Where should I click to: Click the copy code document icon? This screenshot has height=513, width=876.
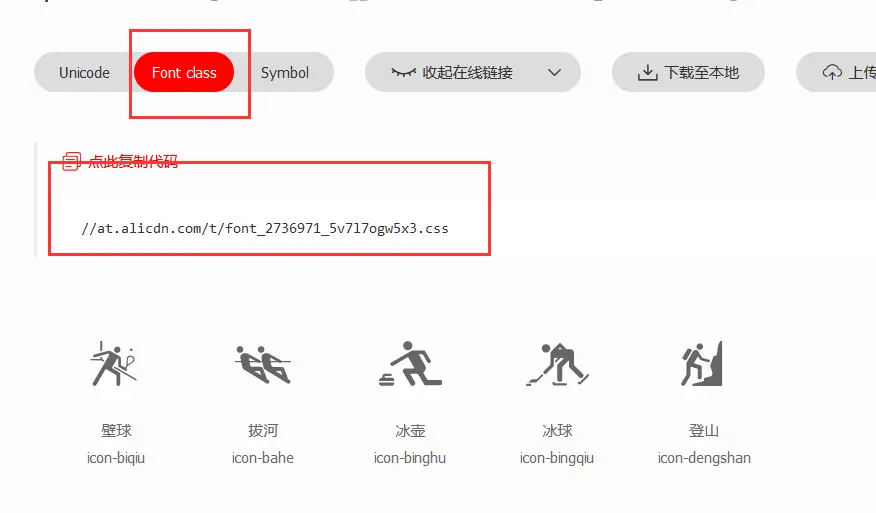click(x=71, y=161)
